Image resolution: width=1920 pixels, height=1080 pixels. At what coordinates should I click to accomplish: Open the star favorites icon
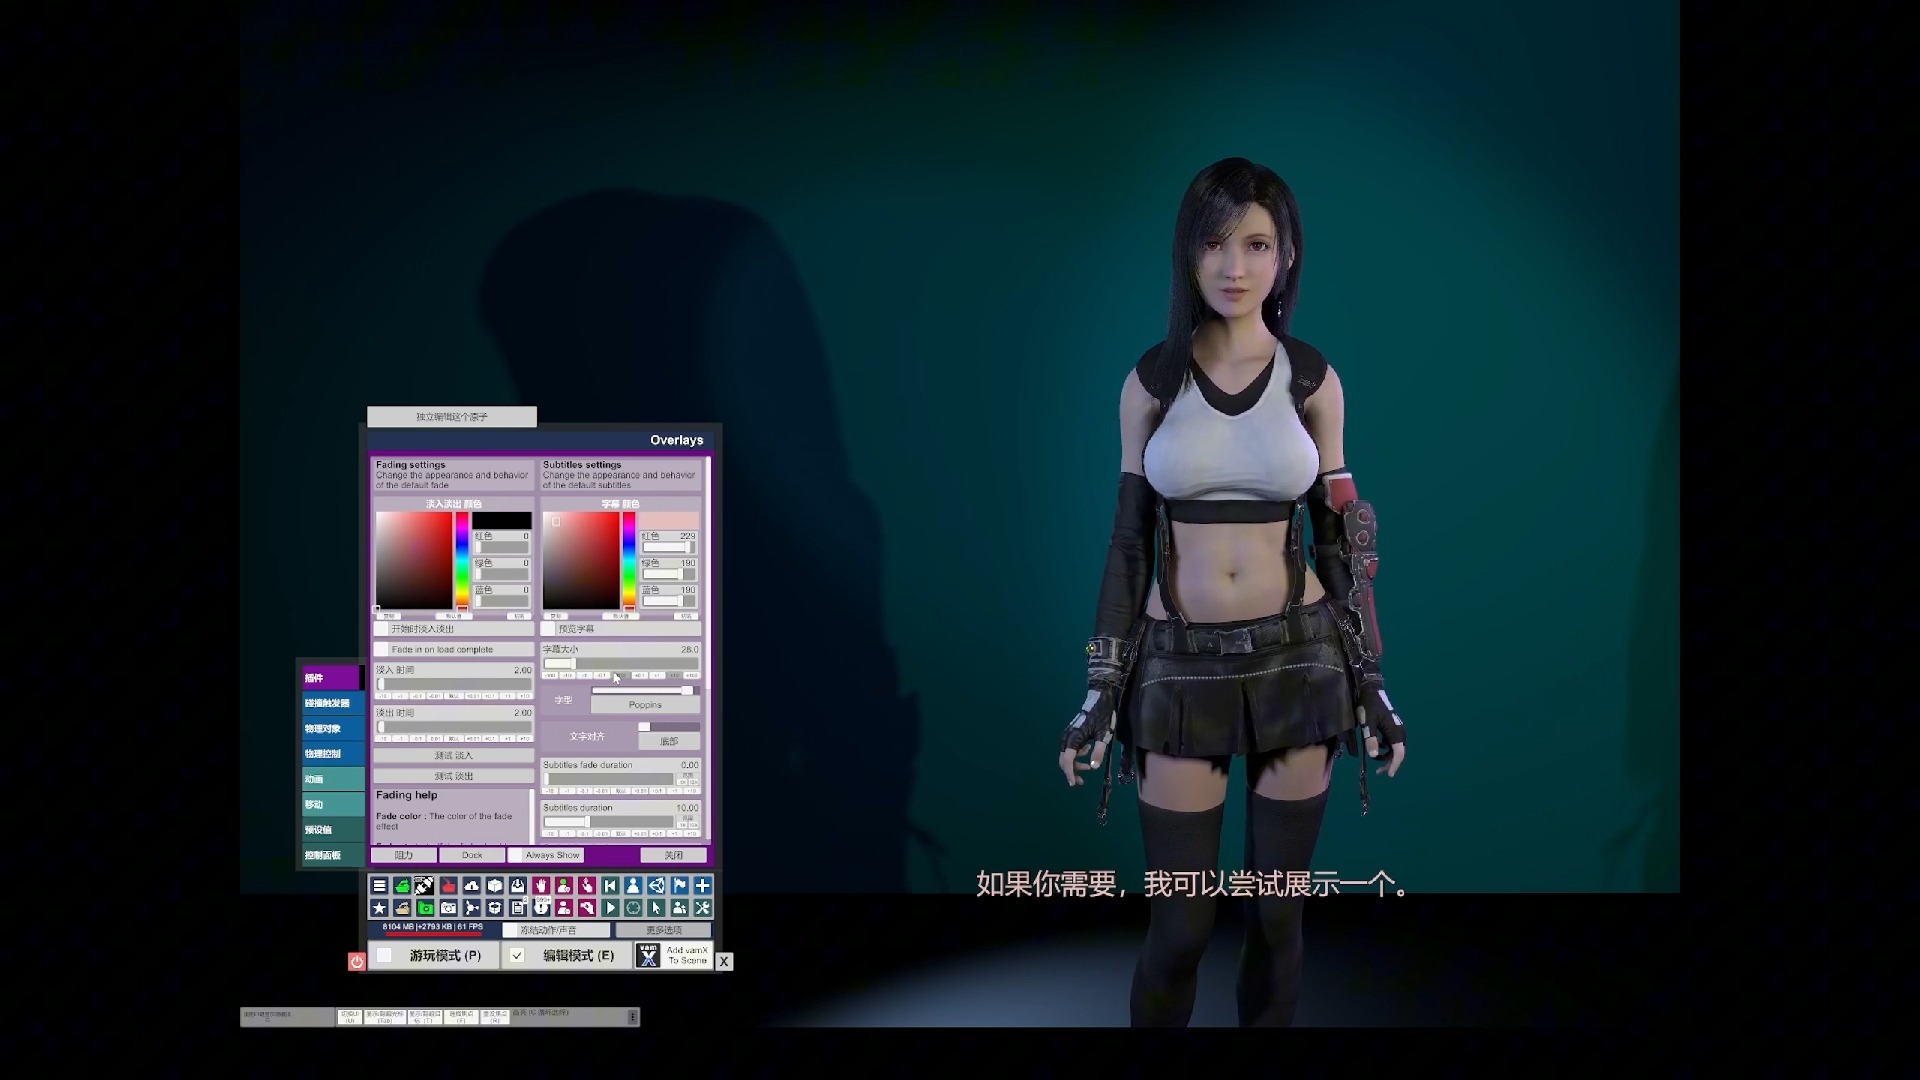click(x=379, y=908)
